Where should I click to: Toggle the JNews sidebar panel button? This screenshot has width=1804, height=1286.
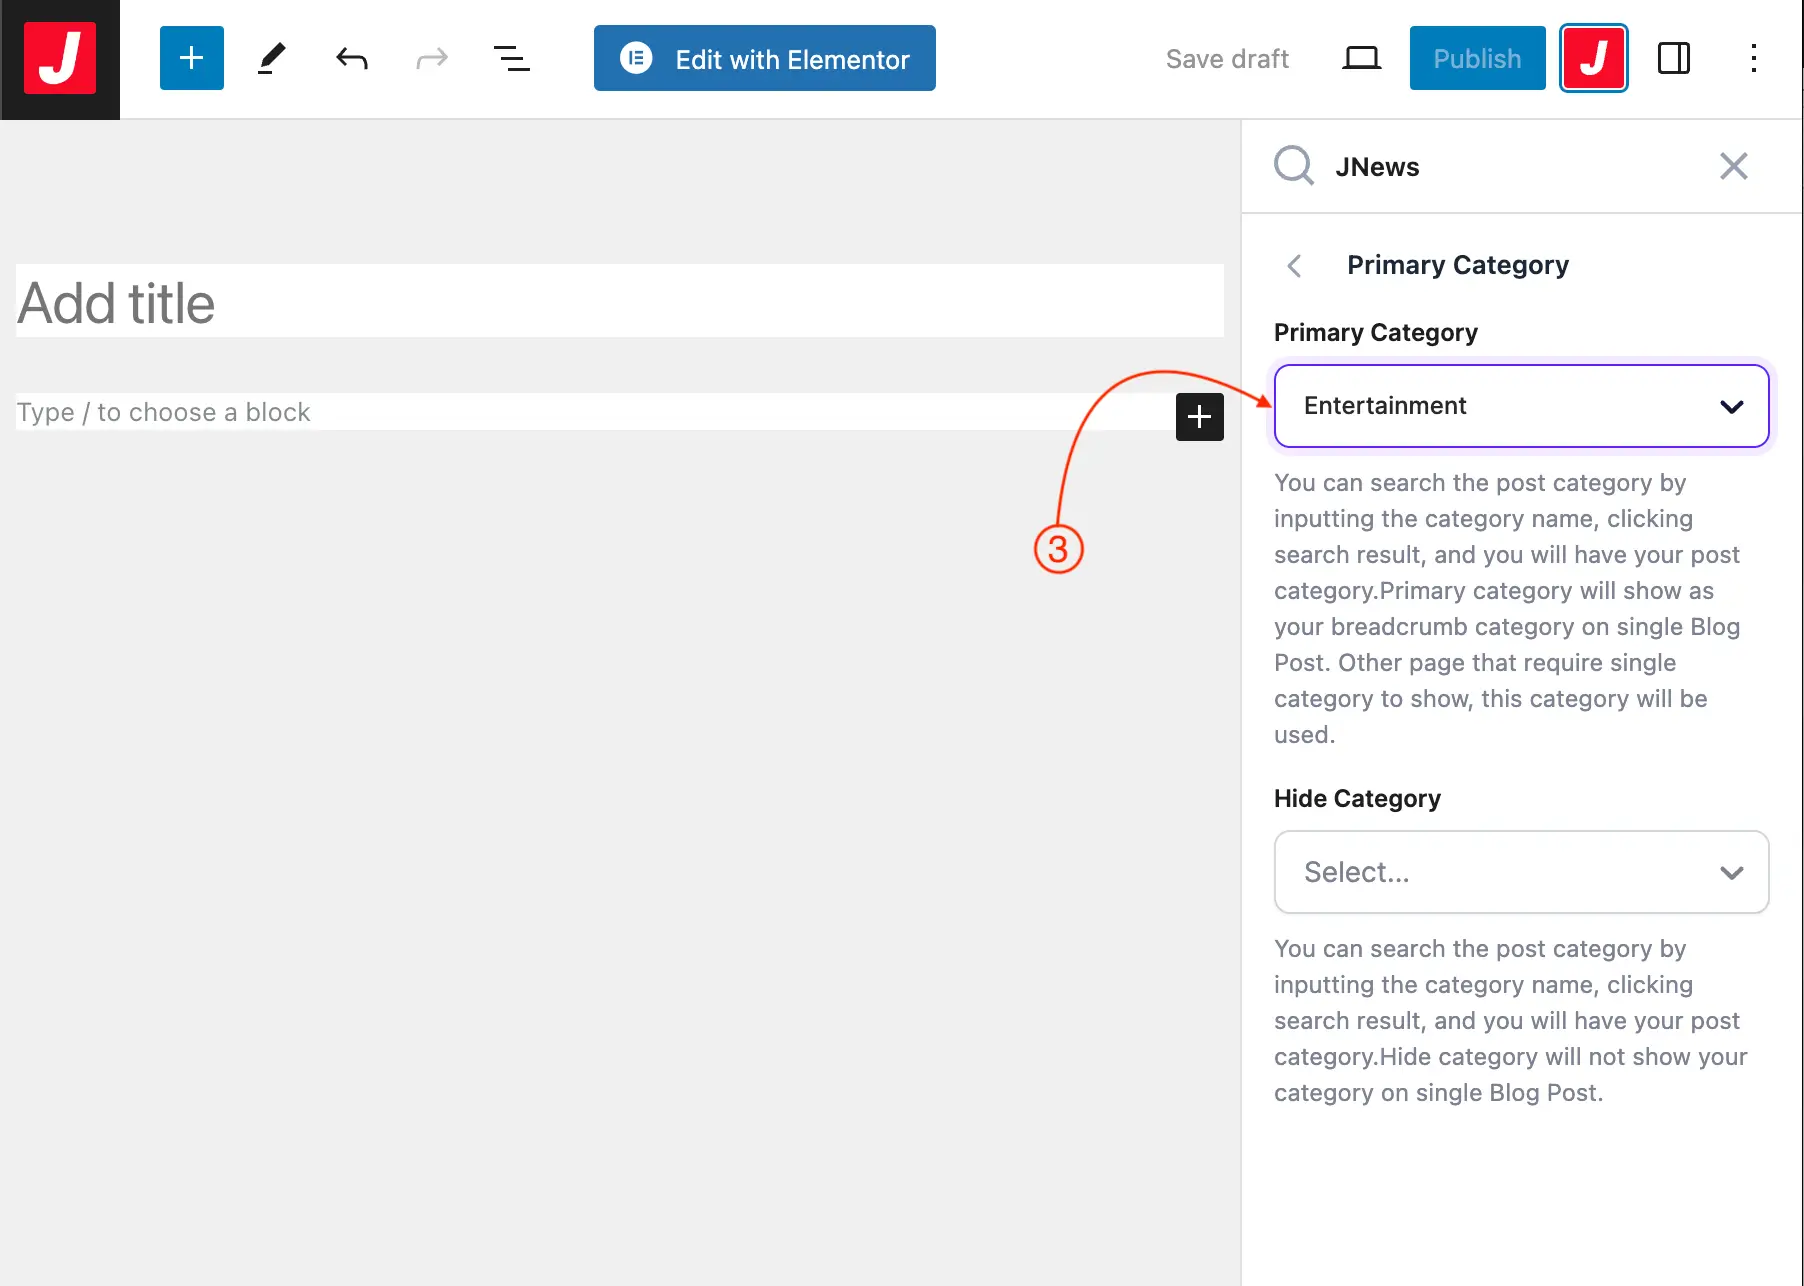pyautogui.click(x=1593, y=59)
